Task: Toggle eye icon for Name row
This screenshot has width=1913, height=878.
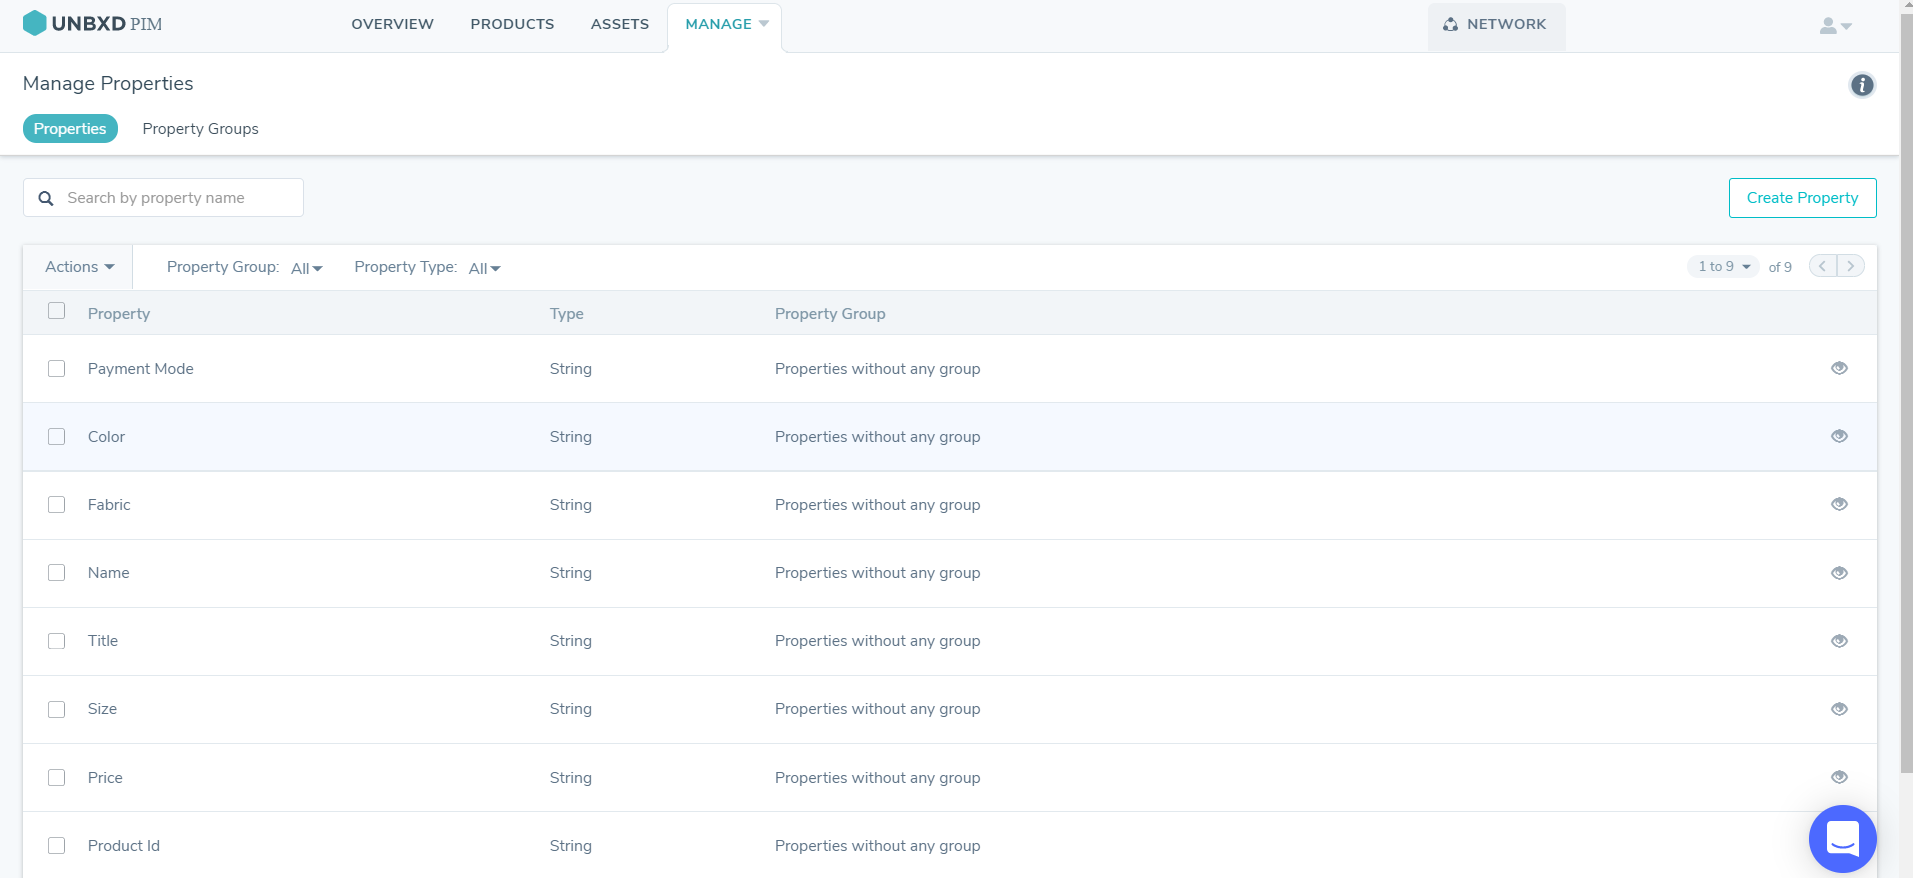Action: (1839, 573)
